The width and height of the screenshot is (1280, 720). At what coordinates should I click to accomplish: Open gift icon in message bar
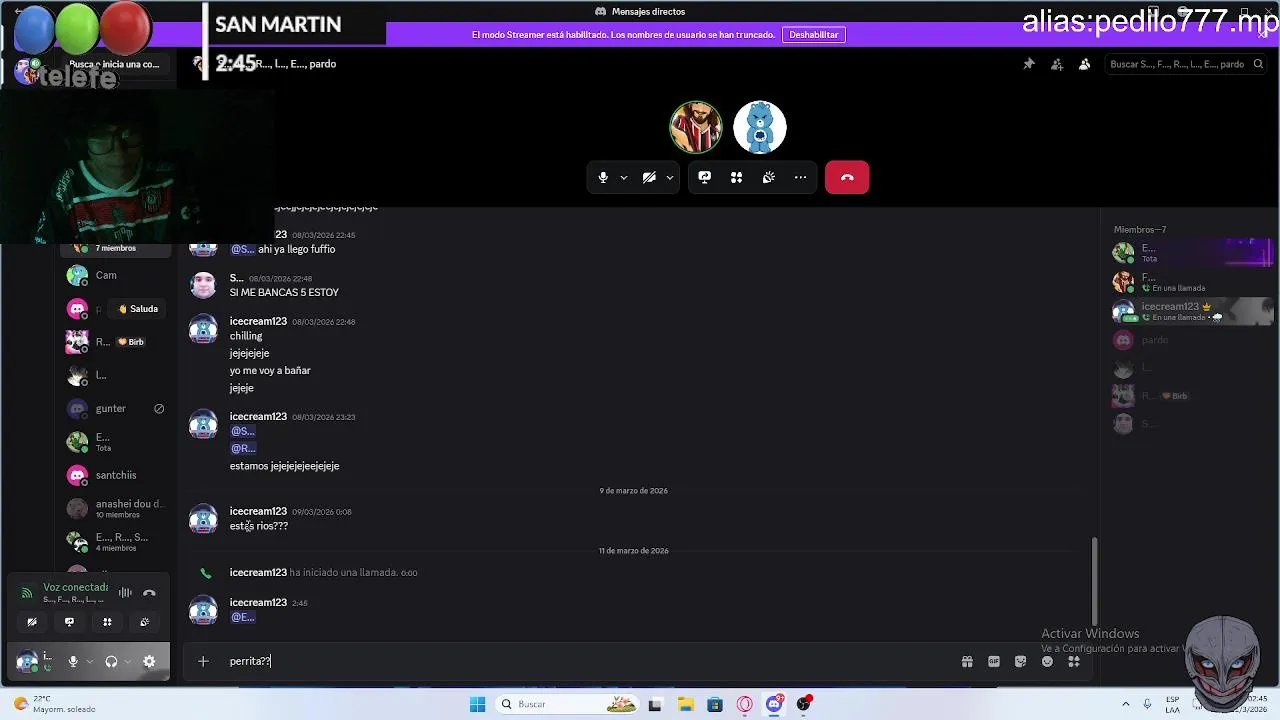967,661
